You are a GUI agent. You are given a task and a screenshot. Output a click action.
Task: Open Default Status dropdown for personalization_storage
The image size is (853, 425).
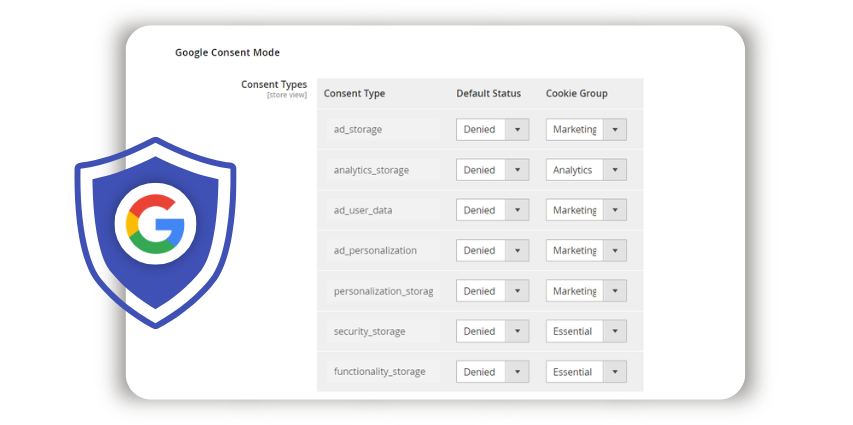[x=492, y=291]
